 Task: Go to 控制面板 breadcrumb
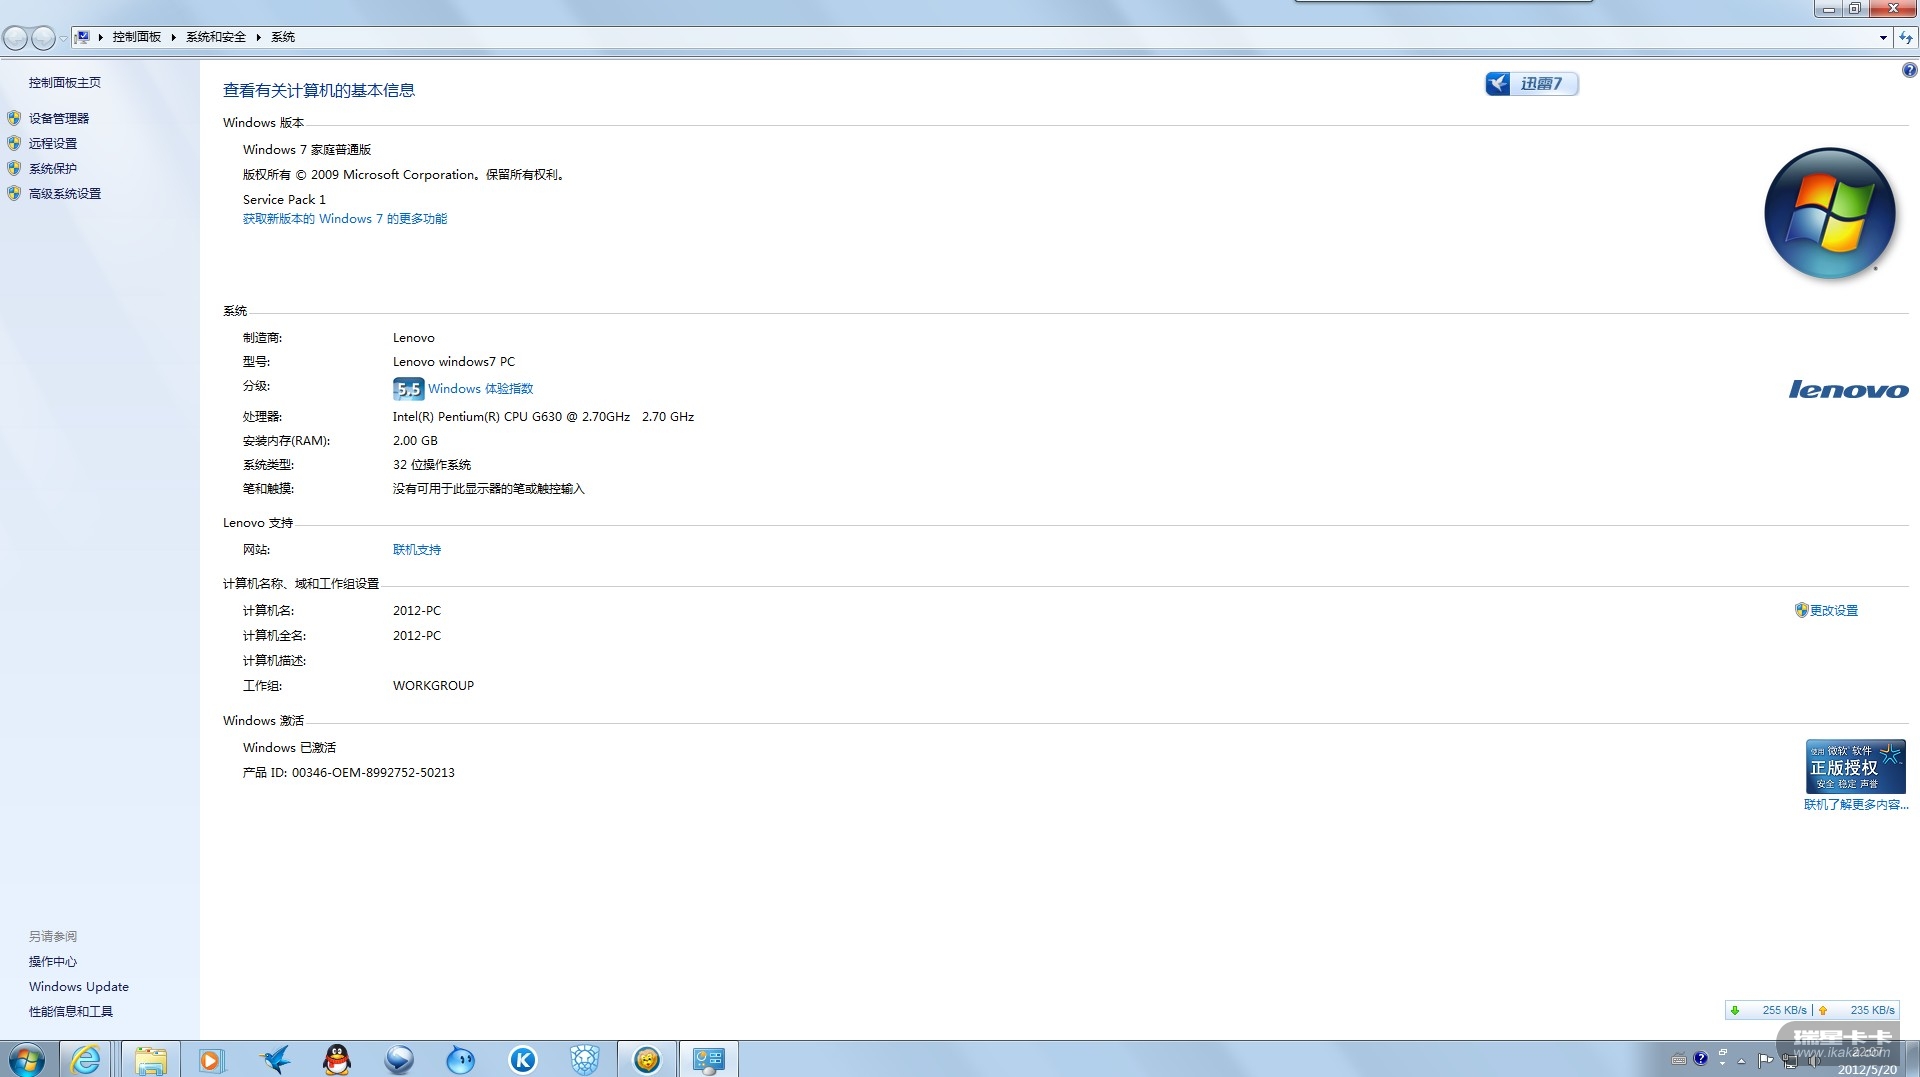click(x=137, y=37)
